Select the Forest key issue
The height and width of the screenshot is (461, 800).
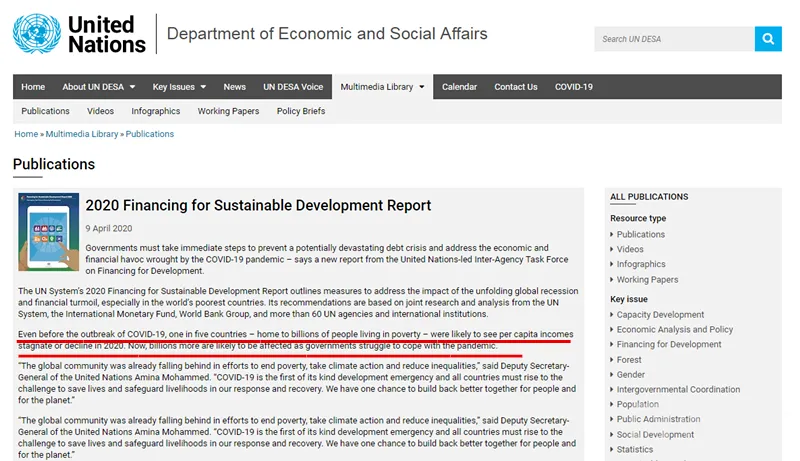tap(629, 360)
